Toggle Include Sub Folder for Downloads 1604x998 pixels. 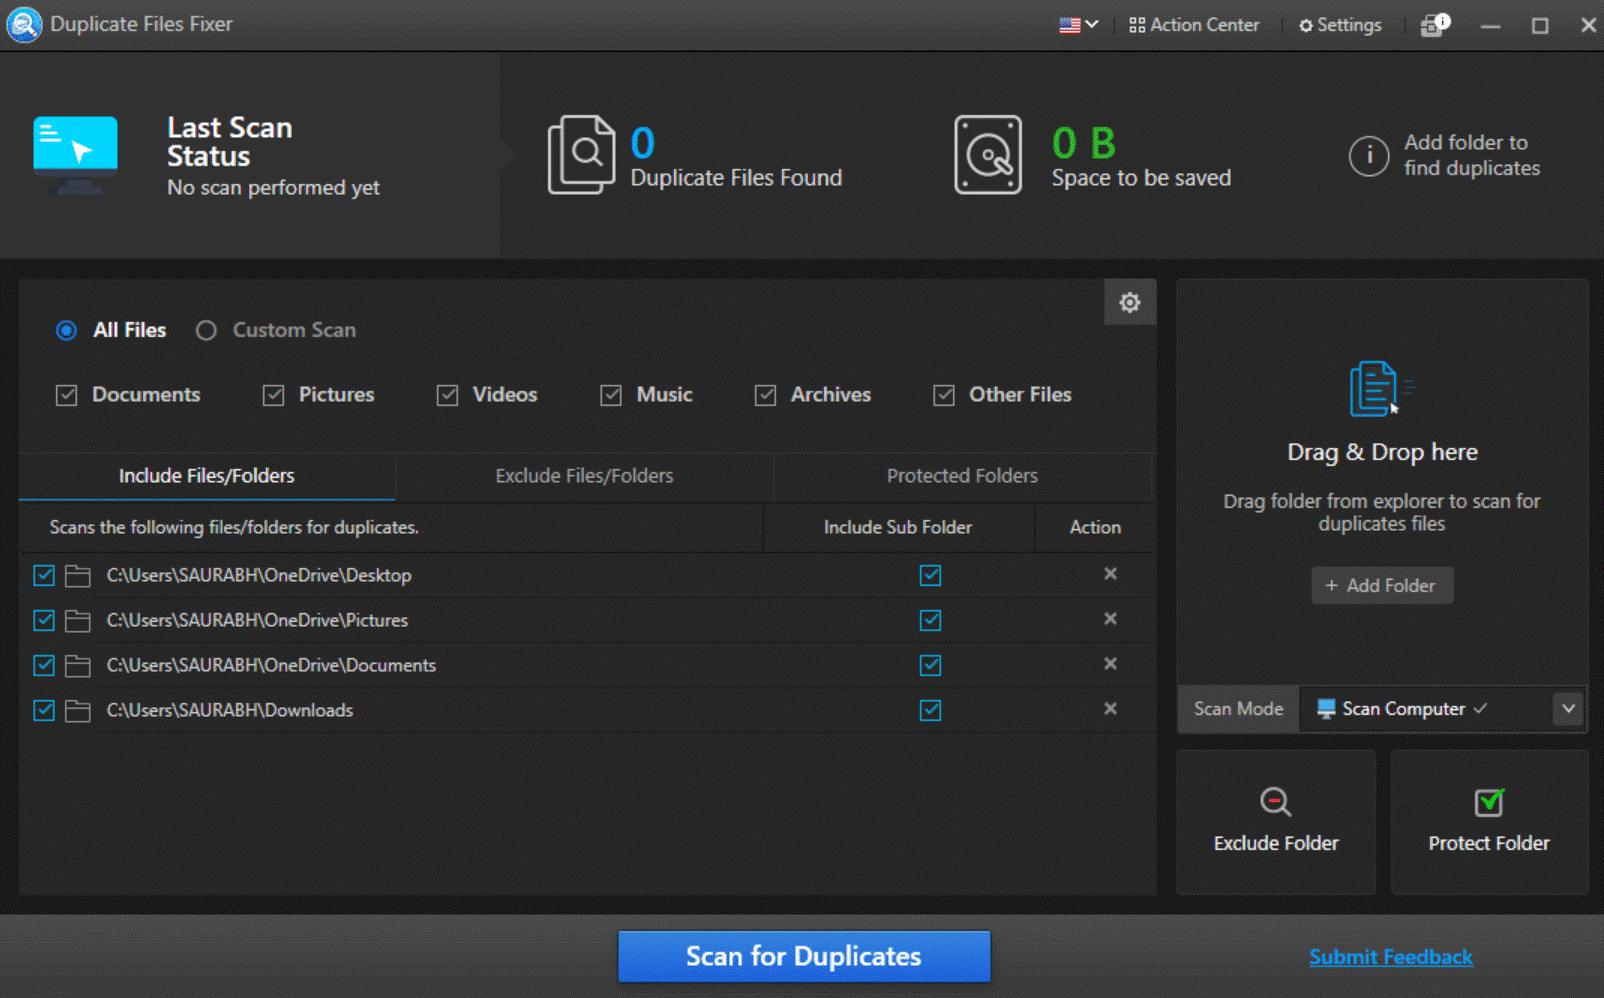pyautogui.click(x=930, y=710)
